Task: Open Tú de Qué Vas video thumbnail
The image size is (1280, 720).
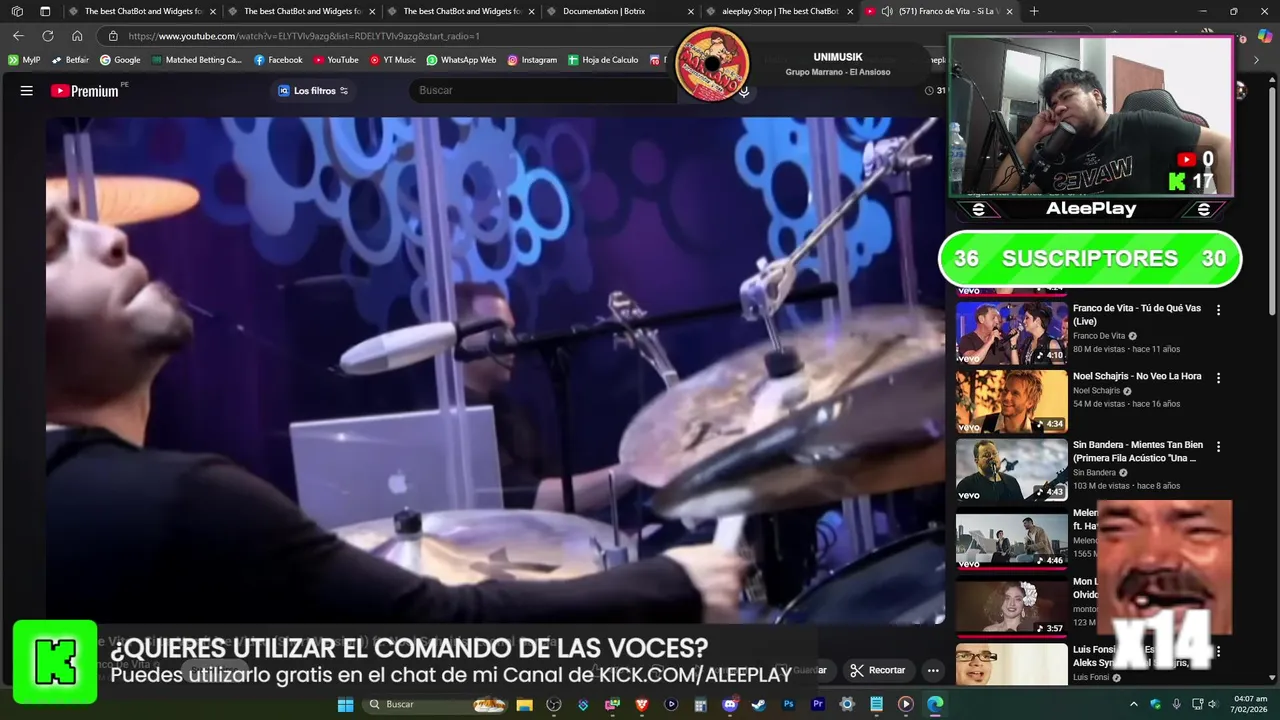Action: [1011, 332]
